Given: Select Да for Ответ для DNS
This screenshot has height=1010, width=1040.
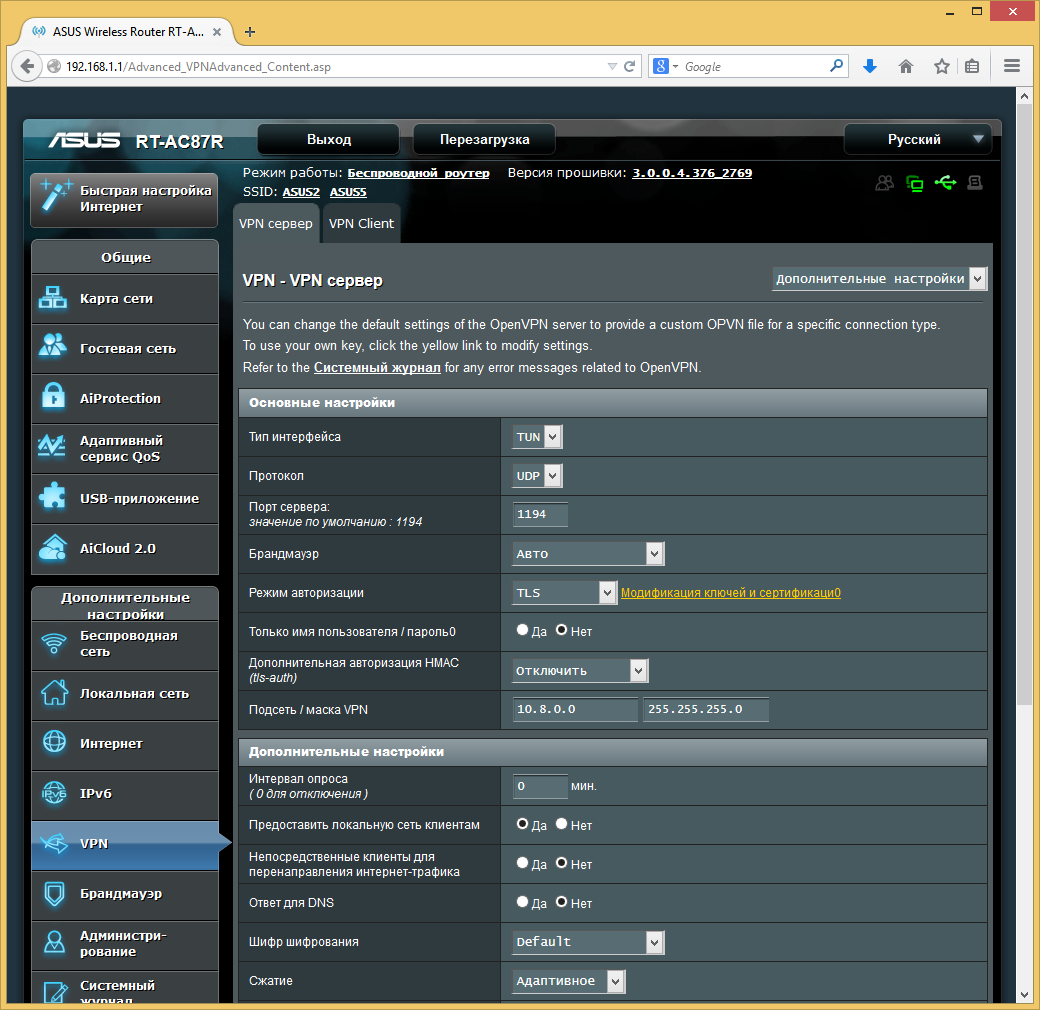Looking at the screenshot, I should (523, 902).
